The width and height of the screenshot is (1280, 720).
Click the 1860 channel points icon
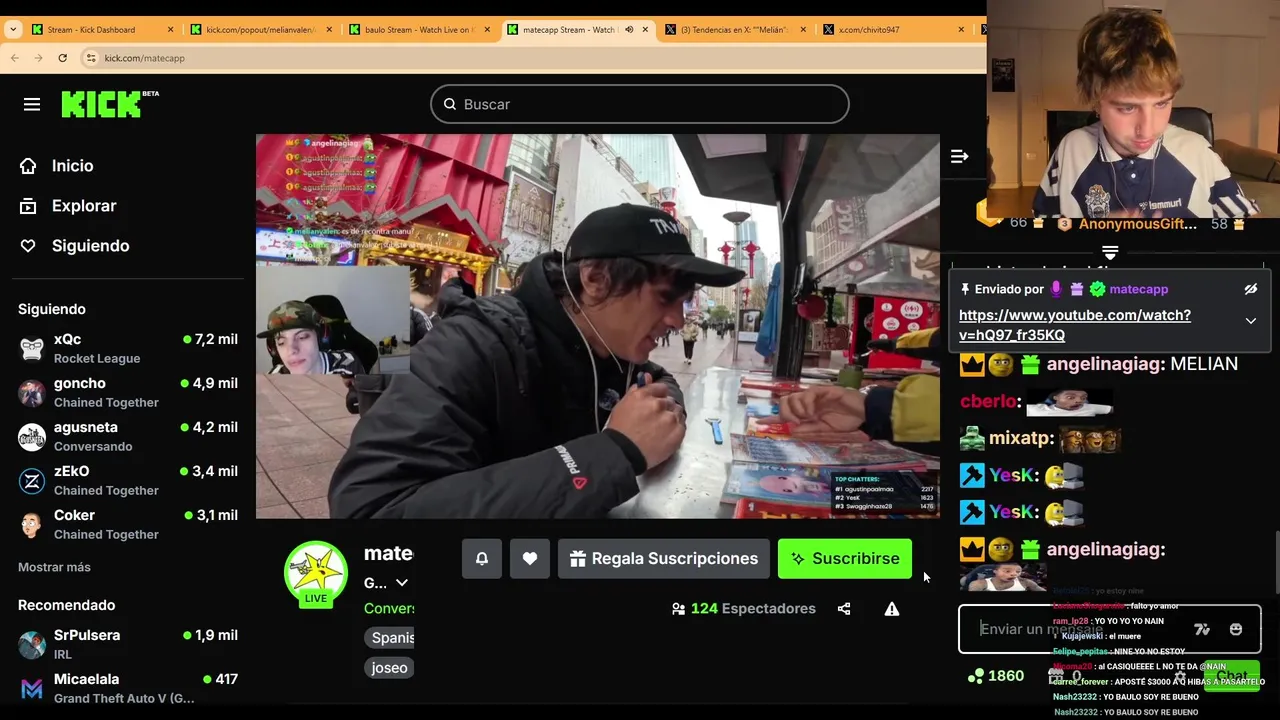[975, 677]
